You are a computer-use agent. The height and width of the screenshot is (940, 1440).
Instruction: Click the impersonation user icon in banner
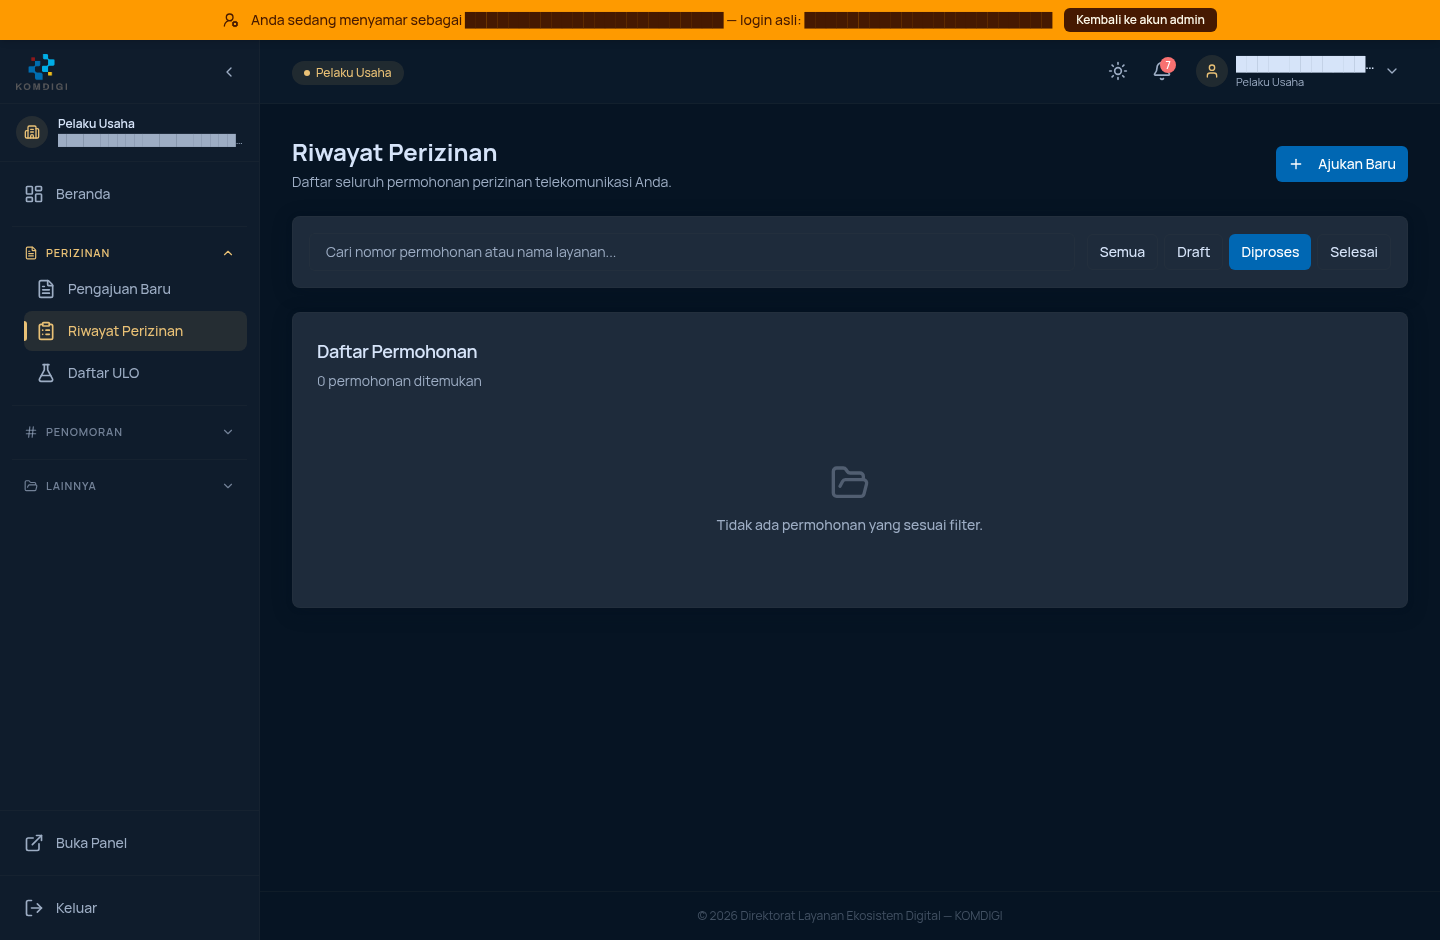coord(231,20)
